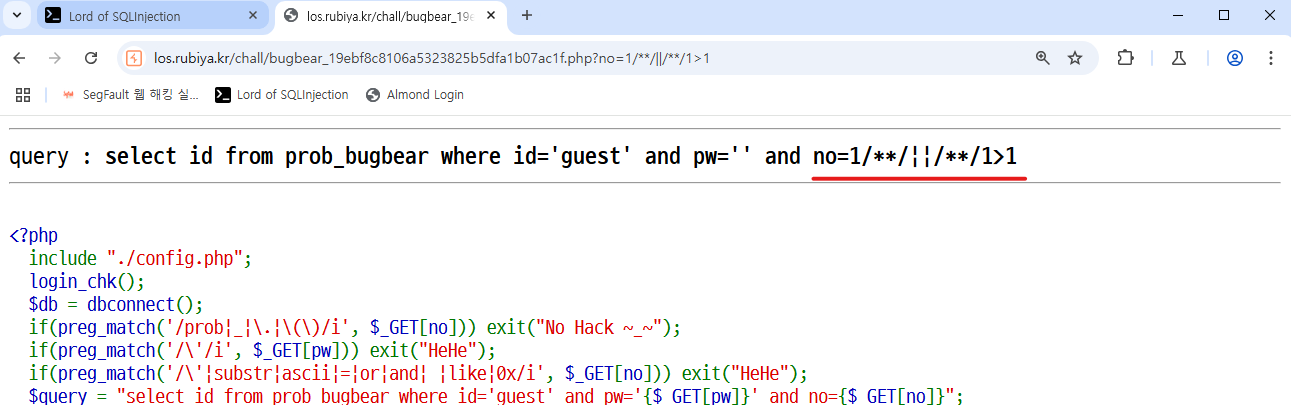Open the zoom magnifier in address bar
This screenshot has height=405, width=1291.
pyautogui.click(x=1043, y=58)
